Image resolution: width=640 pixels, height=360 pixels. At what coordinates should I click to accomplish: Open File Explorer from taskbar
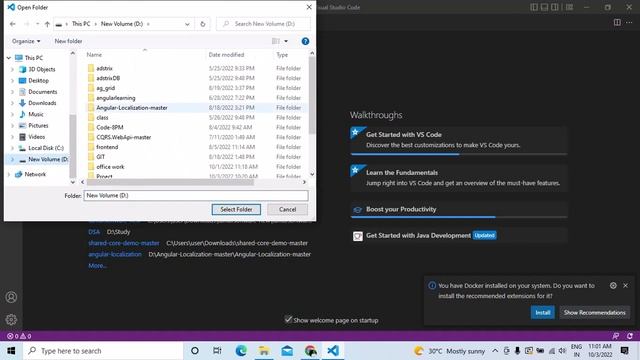[264, 351]
